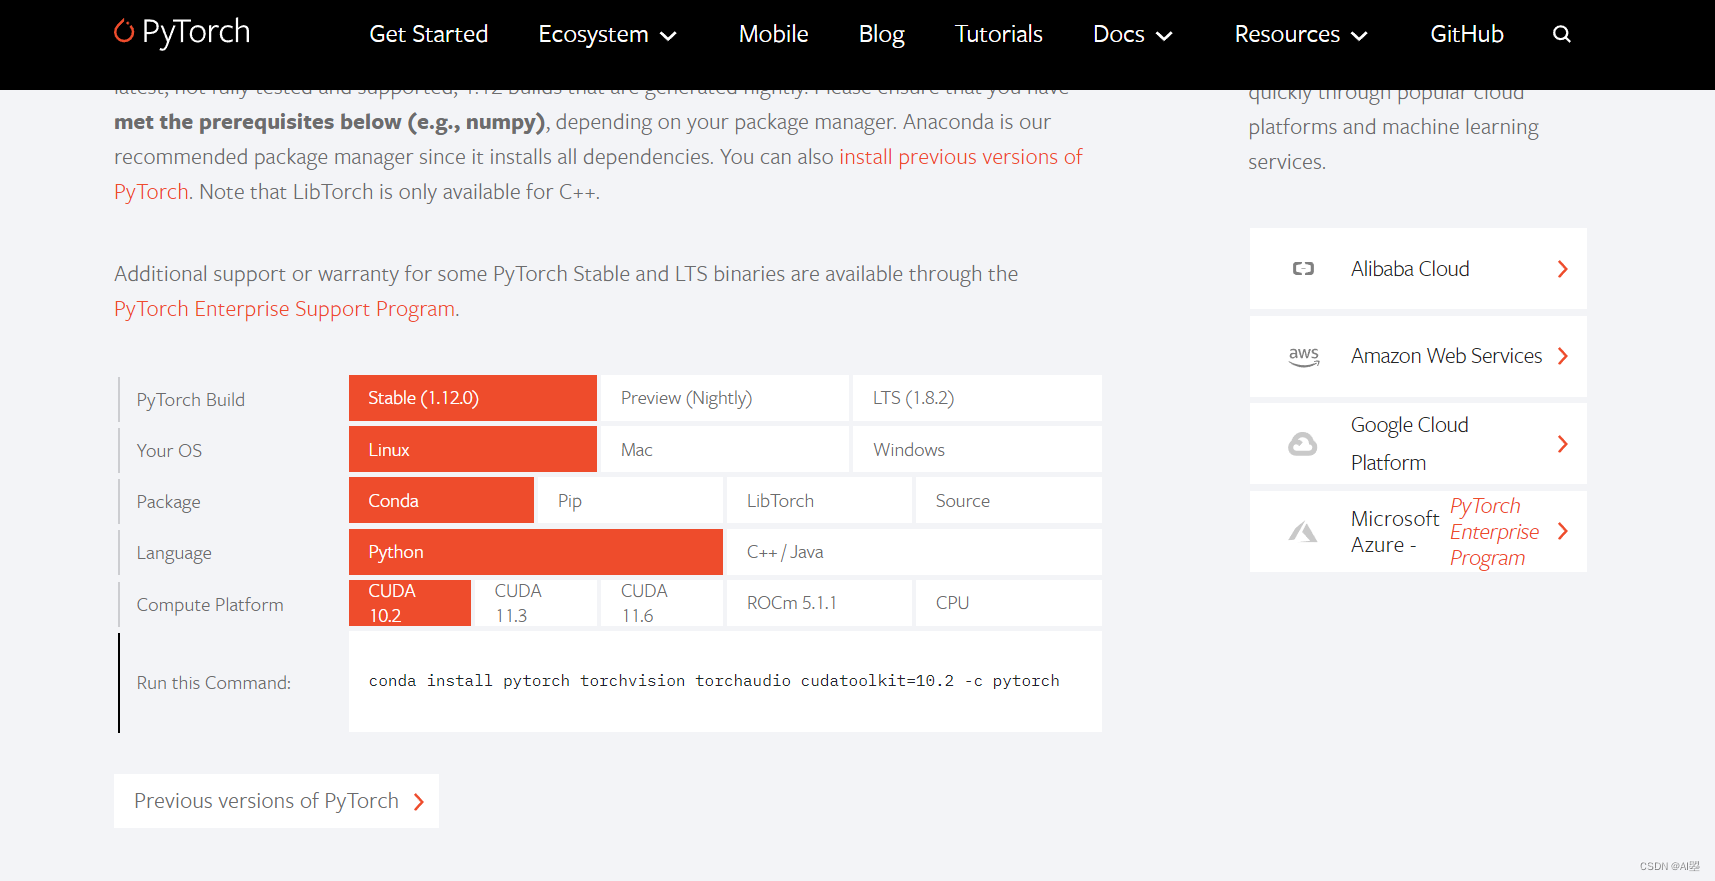Select Python language option
This screenshot has height=881, width=1715.
click(536, 552)
